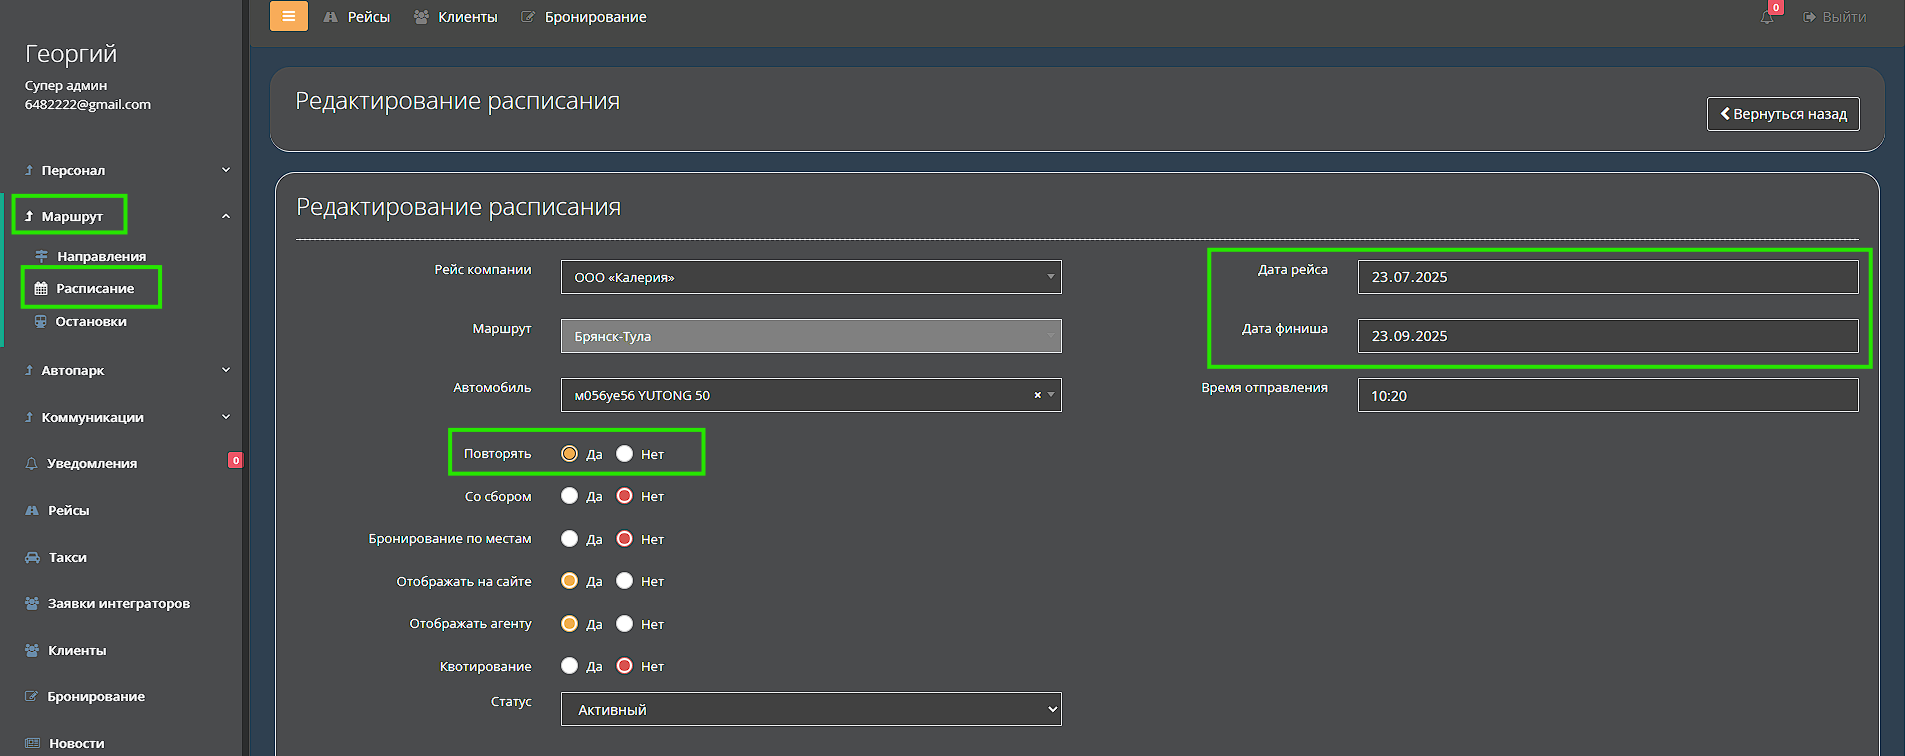
Task: Click the Время отправления time field
Action: click(x=1607, y=395)
